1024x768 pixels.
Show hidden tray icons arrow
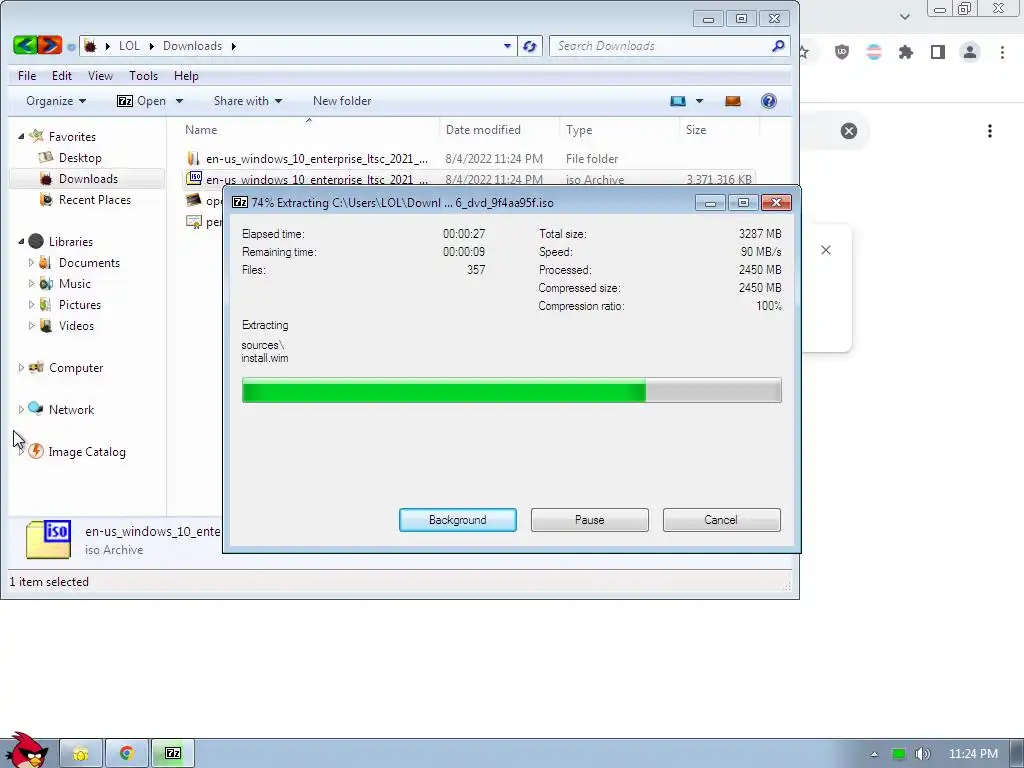[x=874, y=754]
